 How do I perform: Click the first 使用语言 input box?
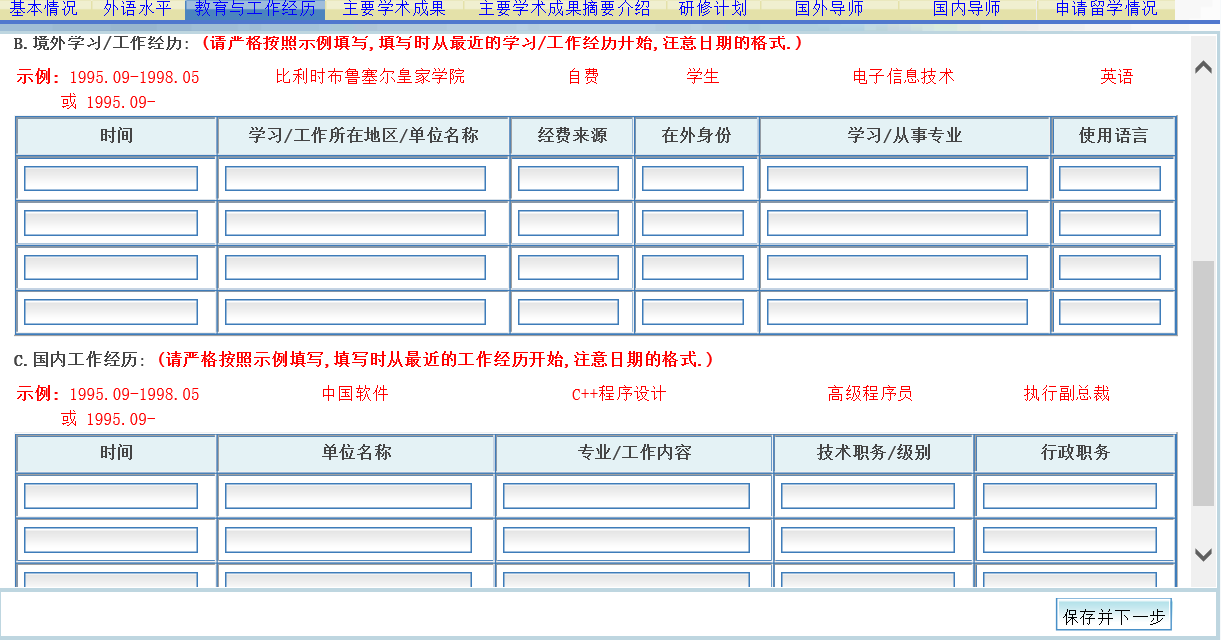pyautogui.click(x=1110, y=177)
